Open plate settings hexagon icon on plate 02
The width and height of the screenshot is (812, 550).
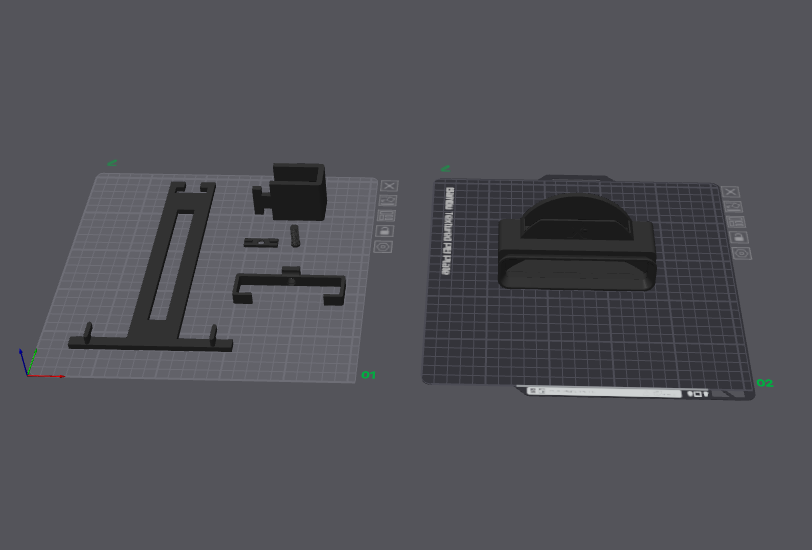742,254
